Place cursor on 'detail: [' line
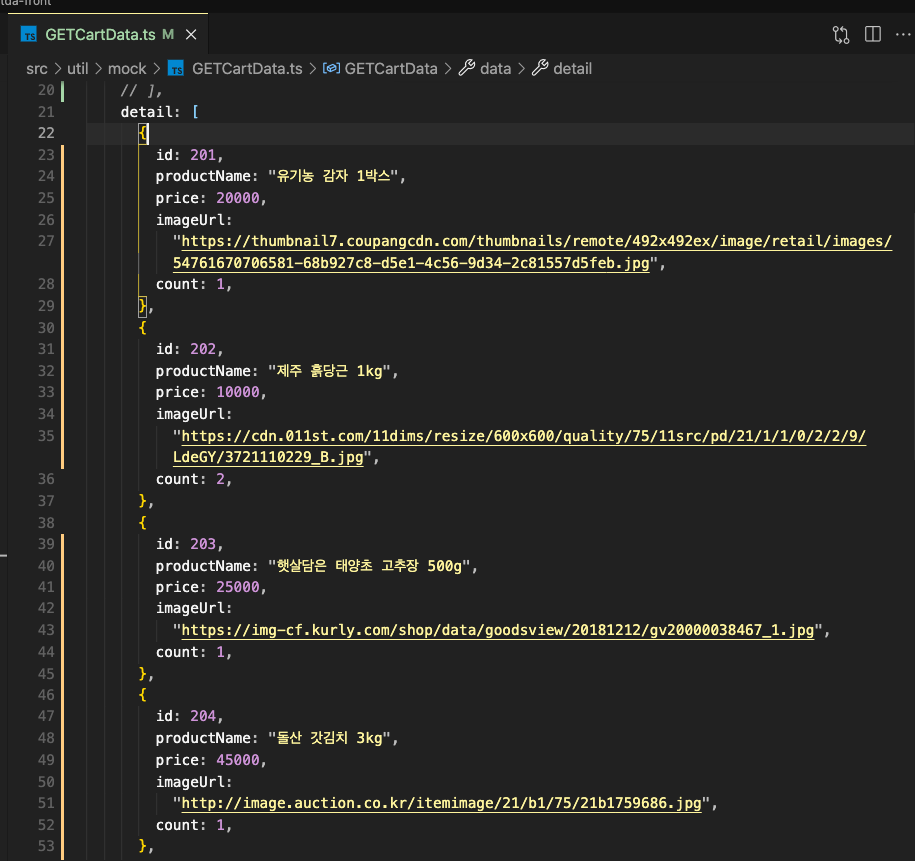 tap(159, 112)
